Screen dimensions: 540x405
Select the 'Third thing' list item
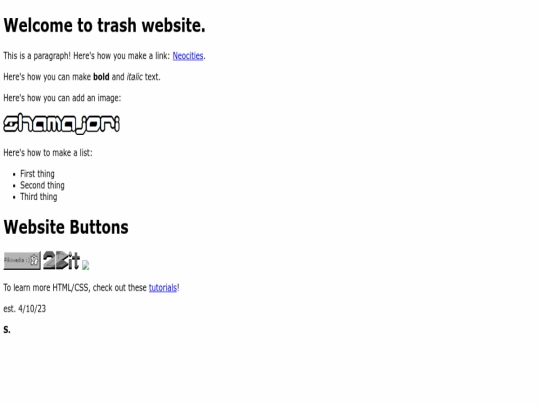point(39,197)
